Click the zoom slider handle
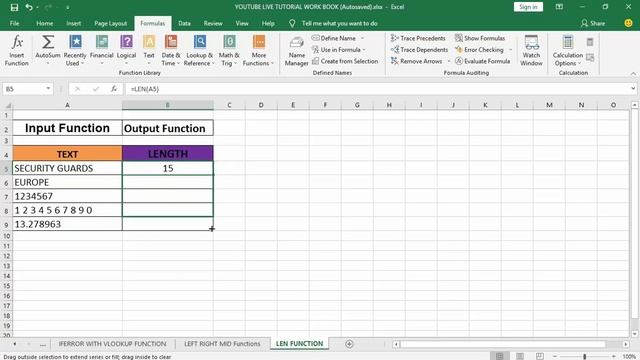The width and height of the screenshot is (640, 360). coord(584,357)
